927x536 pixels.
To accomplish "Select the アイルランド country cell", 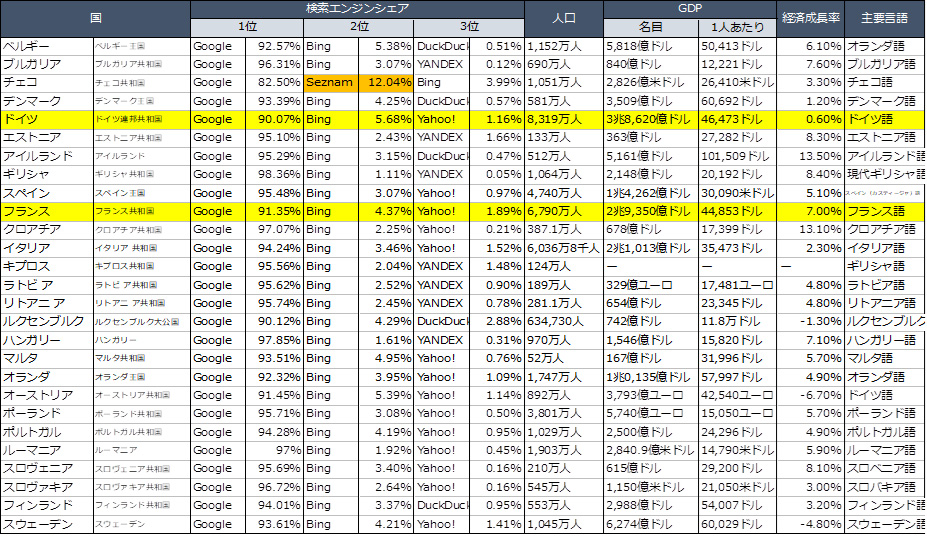I will click(47, 156).
